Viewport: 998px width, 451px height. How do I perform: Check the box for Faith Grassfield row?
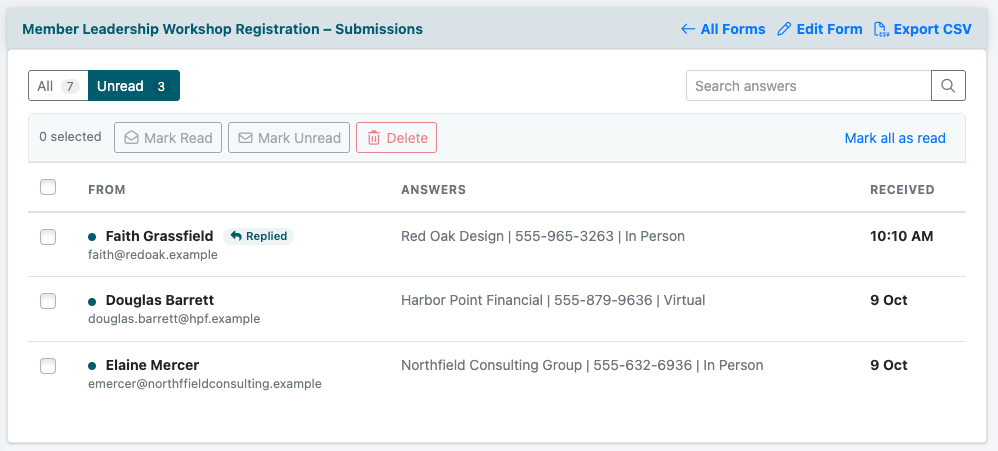coord(48,237)
